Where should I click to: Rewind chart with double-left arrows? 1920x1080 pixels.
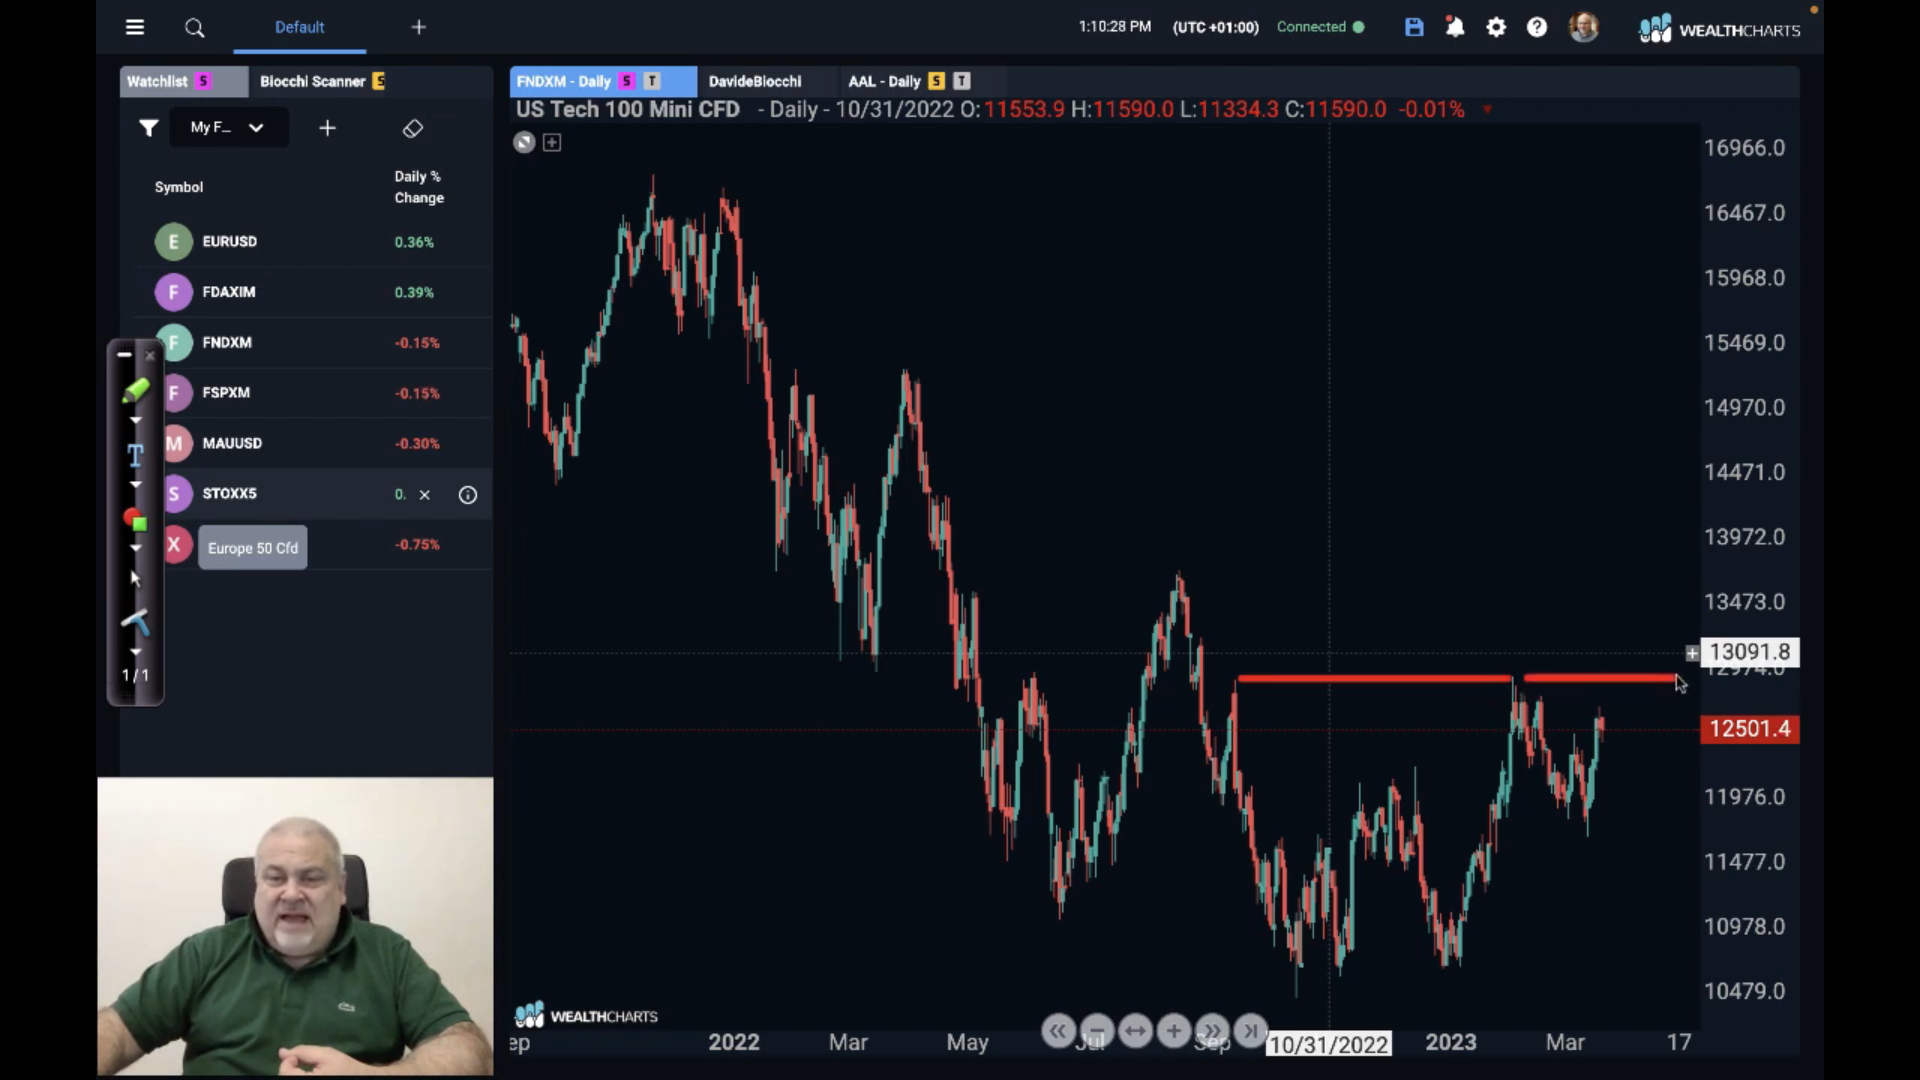pyautogui.click(x=1058, y=1031)
